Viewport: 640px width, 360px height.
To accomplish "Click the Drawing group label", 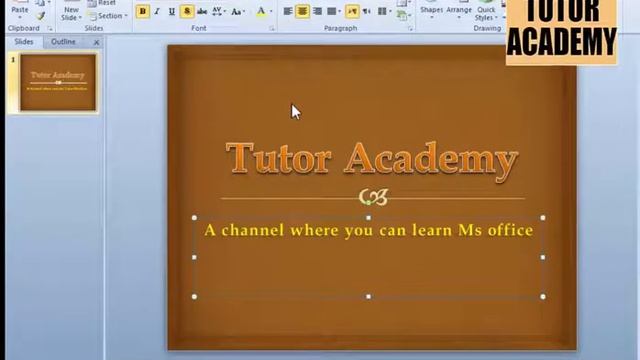I will (x=487, y=29).
